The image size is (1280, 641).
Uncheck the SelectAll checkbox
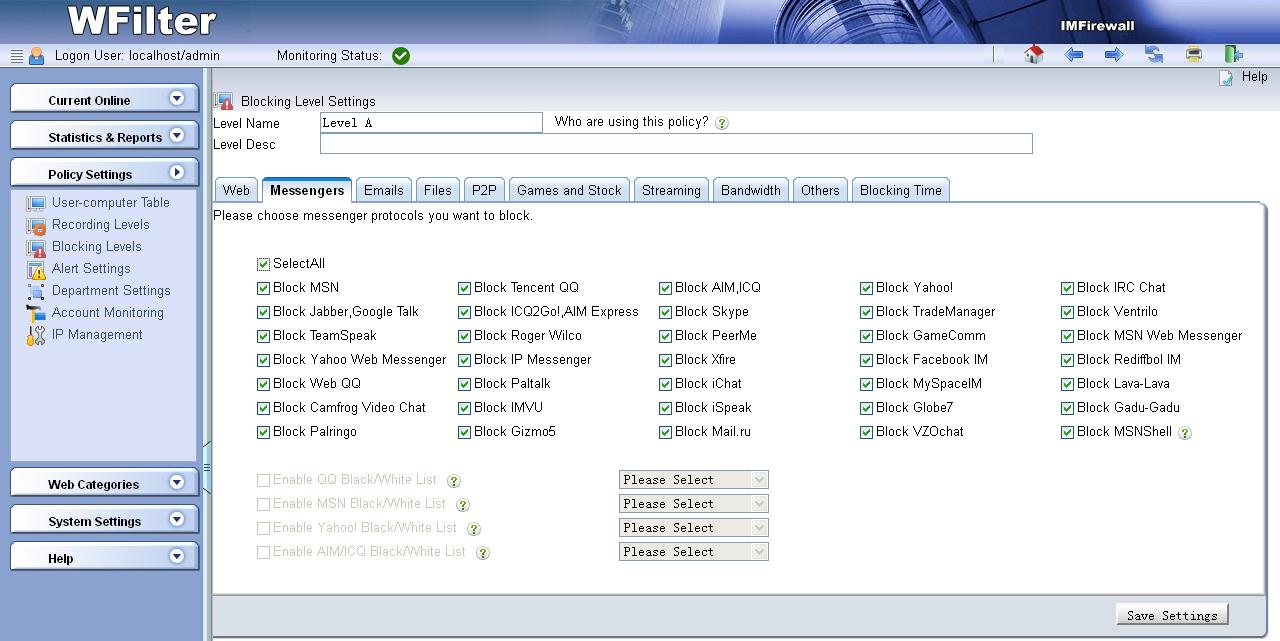tap(263, 264)
